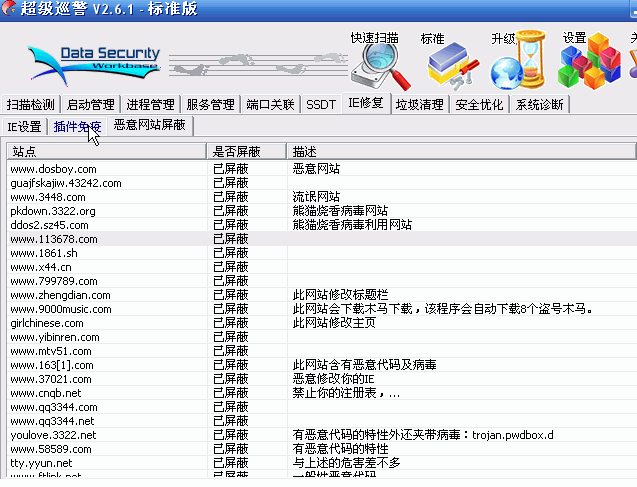Switch to the 垃圾清理 tab
This screenshot has height=487, width=637.
420,104
